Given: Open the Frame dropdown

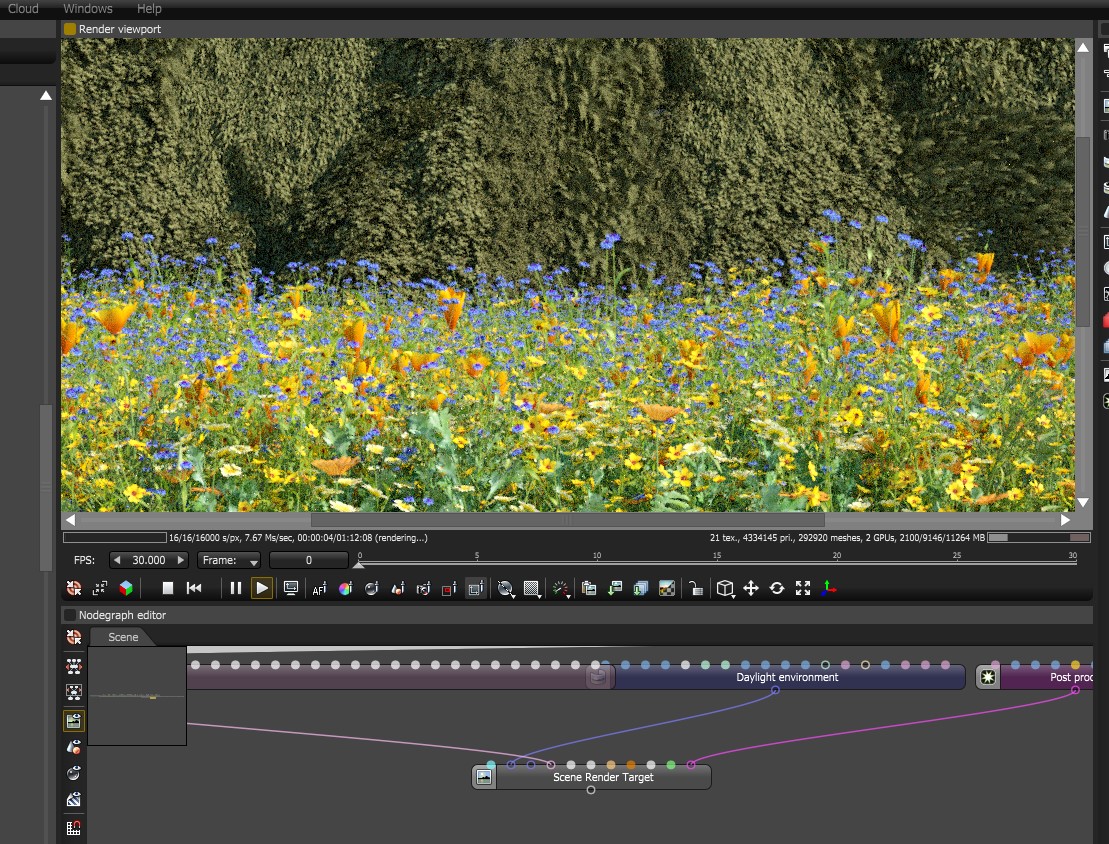Looking at the screenshot, I should coord(229,560).
